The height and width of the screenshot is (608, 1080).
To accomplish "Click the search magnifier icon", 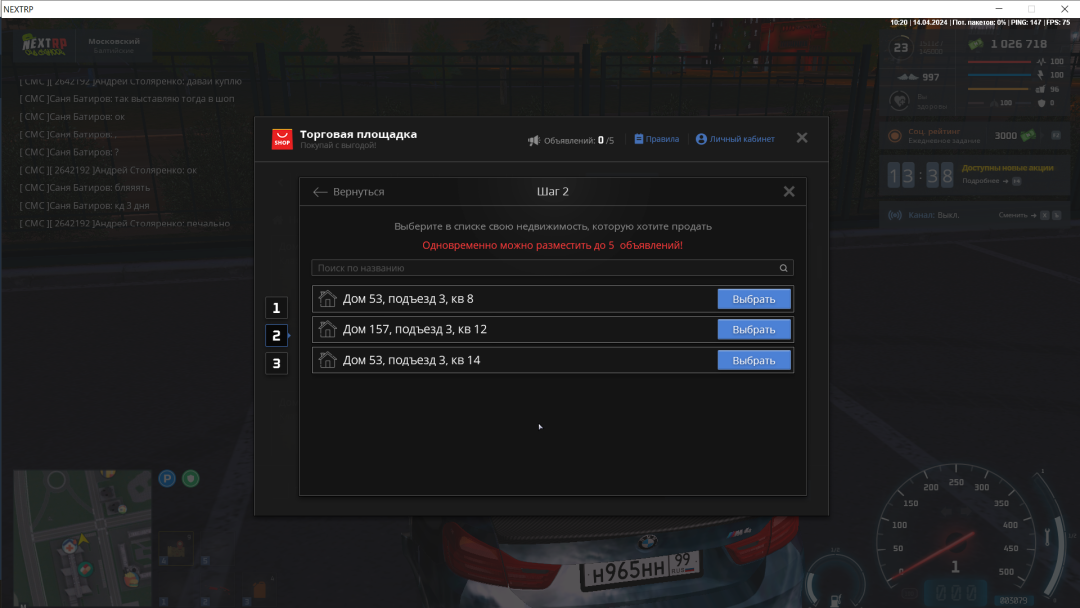I will 783,268.
